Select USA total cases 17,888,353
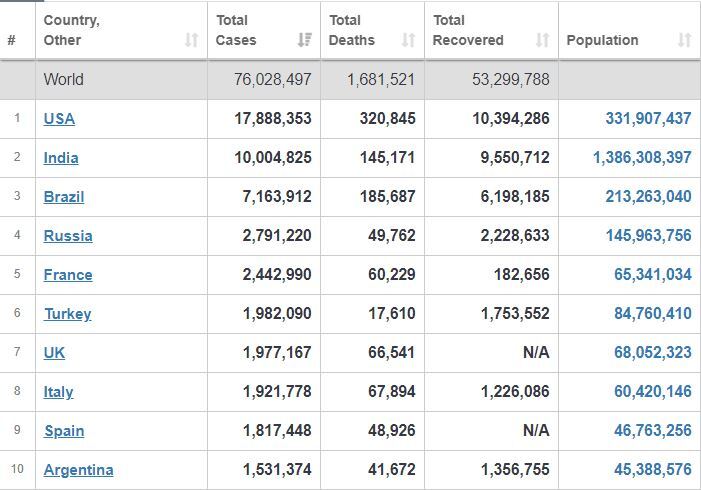Screen dimensions: 701x490 pos(273,118)
